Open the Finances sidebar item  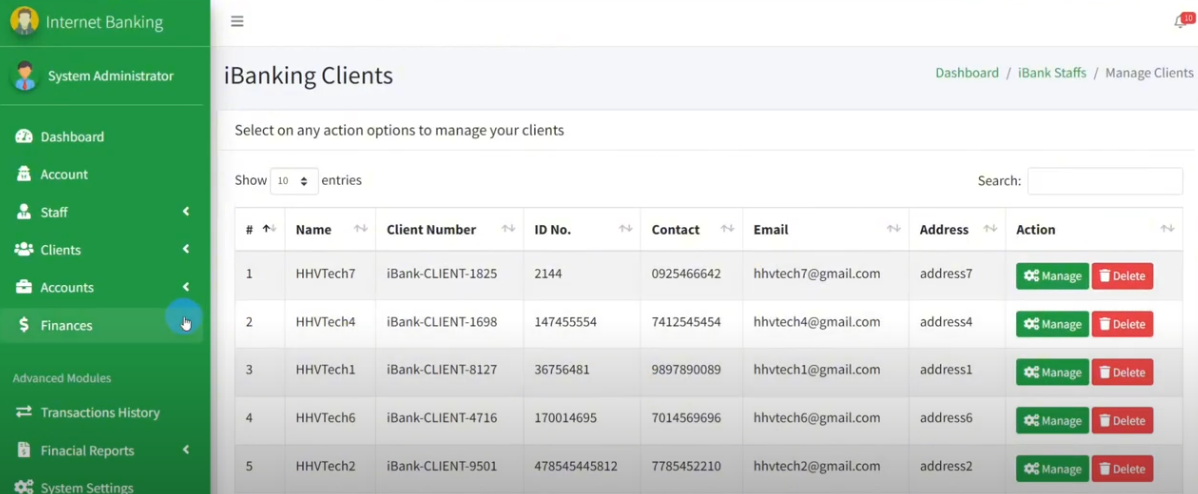click(x=66, y=325)
